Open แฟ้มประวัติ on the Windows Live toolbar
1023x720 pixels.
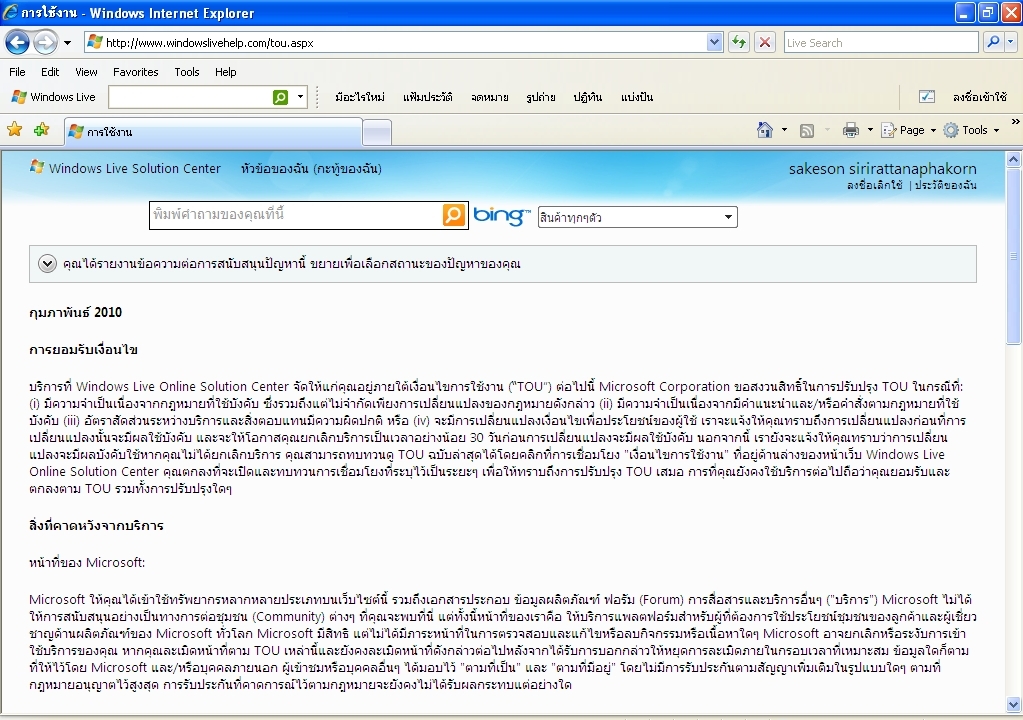click(x=427, y=97)
